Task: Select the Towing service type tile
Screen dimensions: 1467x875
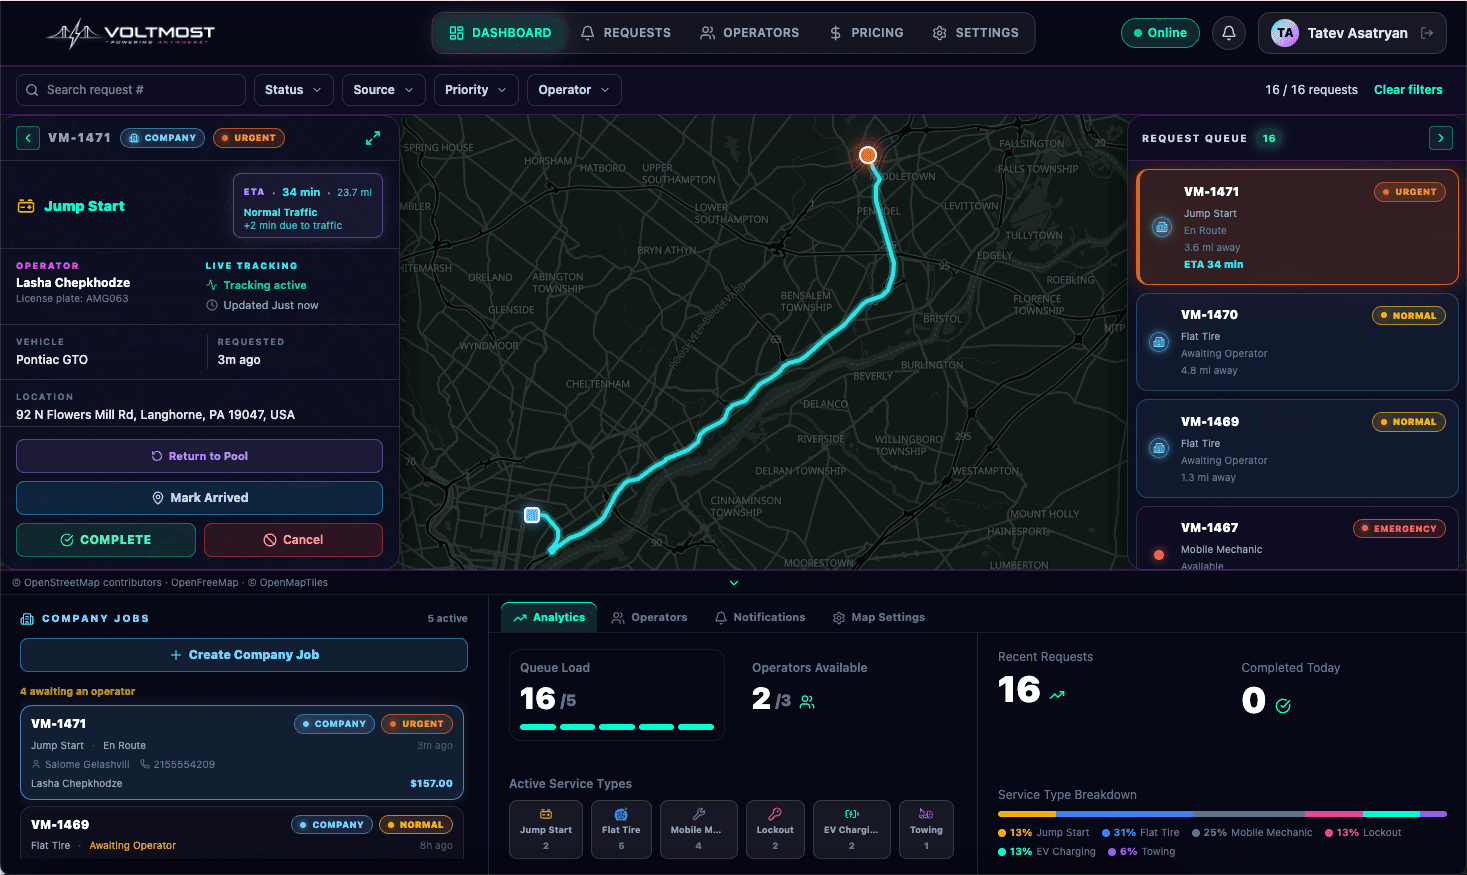Action: (926, 829)
